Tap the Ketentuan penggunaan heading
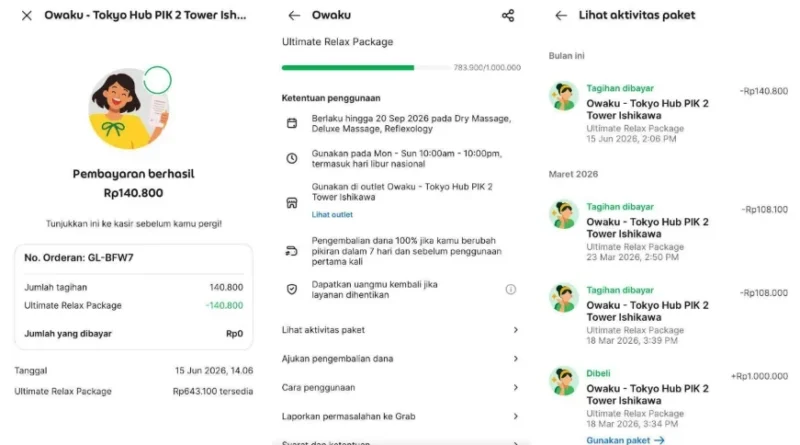 click(331, 98)
